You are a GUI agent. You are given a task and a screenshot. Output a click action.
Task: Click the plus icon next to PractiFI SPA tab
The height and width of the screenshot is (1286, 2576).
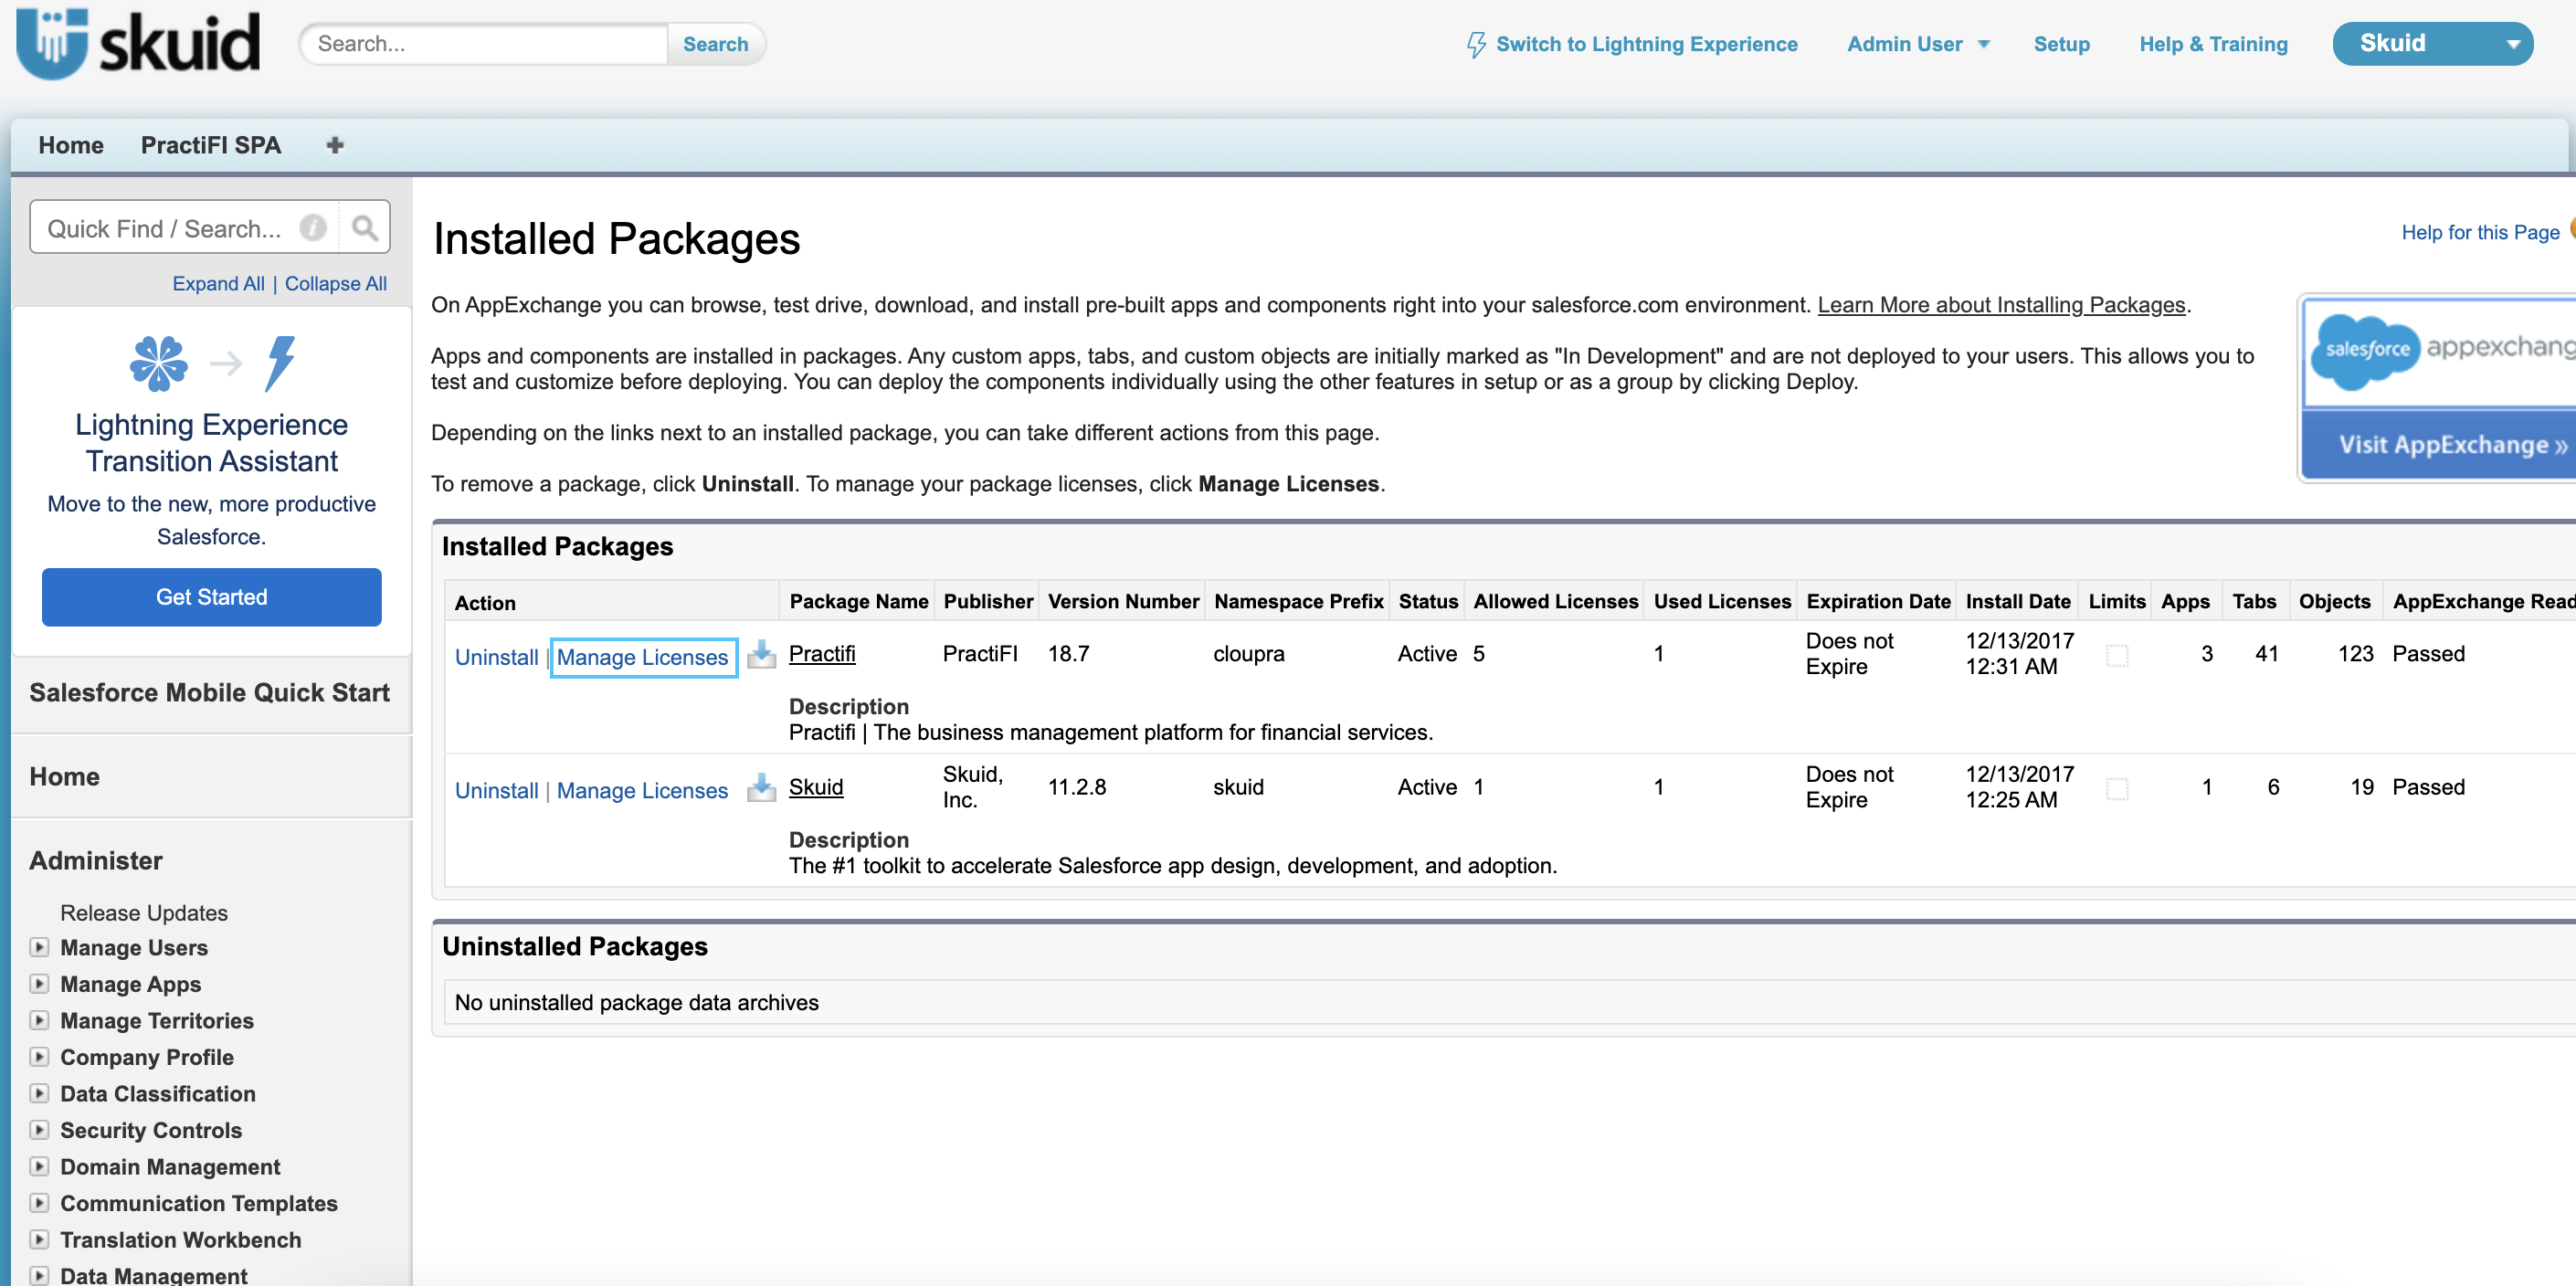click(x=335, y=145)
